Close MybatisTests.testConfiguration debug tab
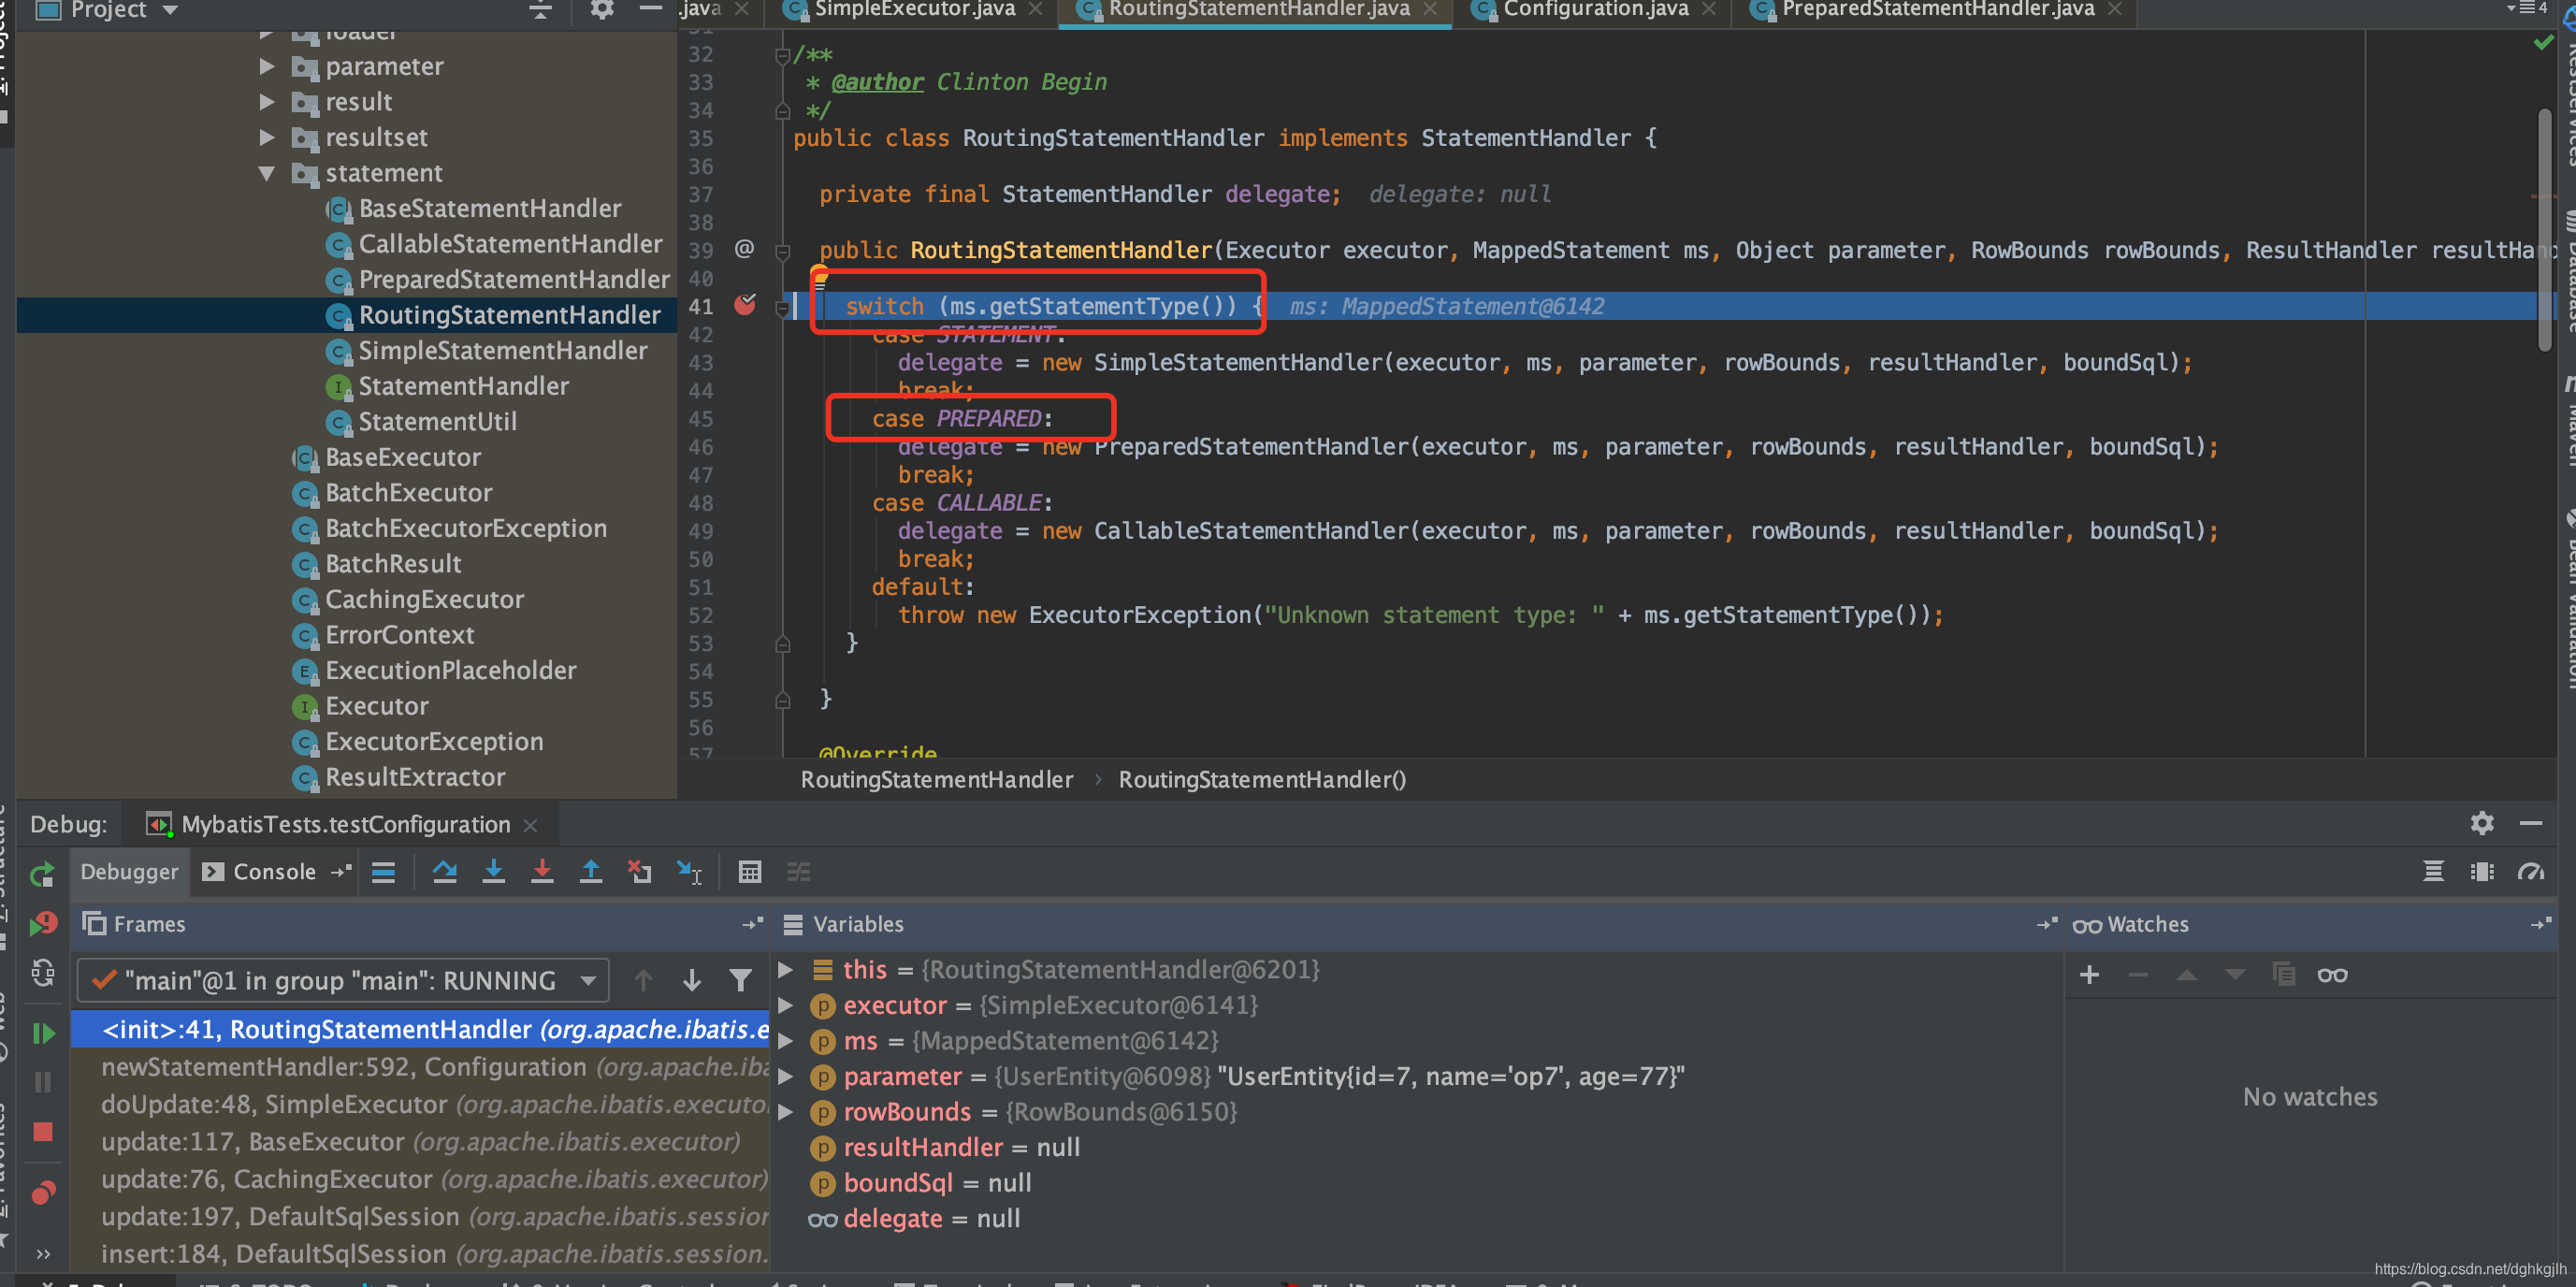This screenshot has width=2576, height=1287. click(x=531, y=825)
